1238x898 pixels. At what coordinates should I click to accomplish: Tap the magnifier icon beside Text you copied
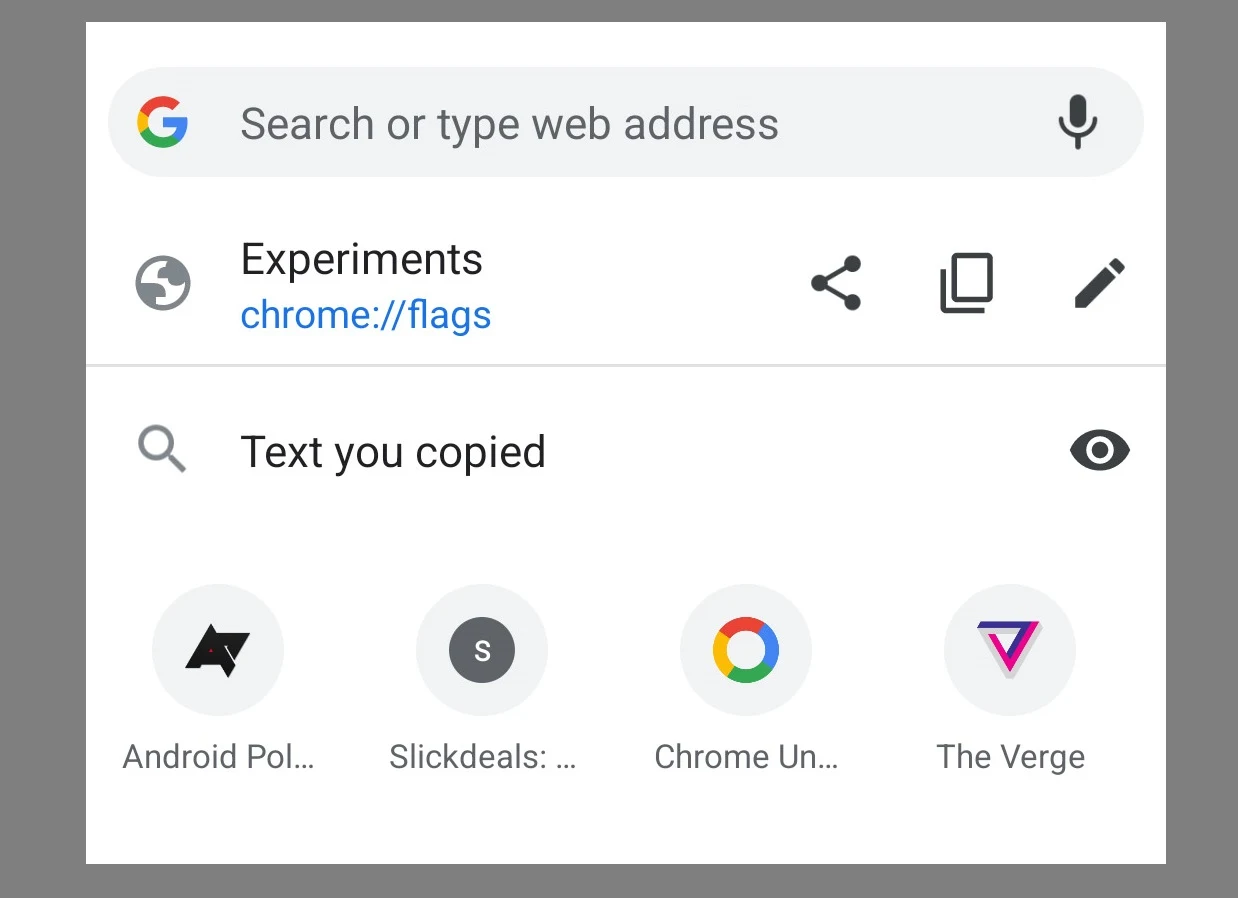point(161,450)
